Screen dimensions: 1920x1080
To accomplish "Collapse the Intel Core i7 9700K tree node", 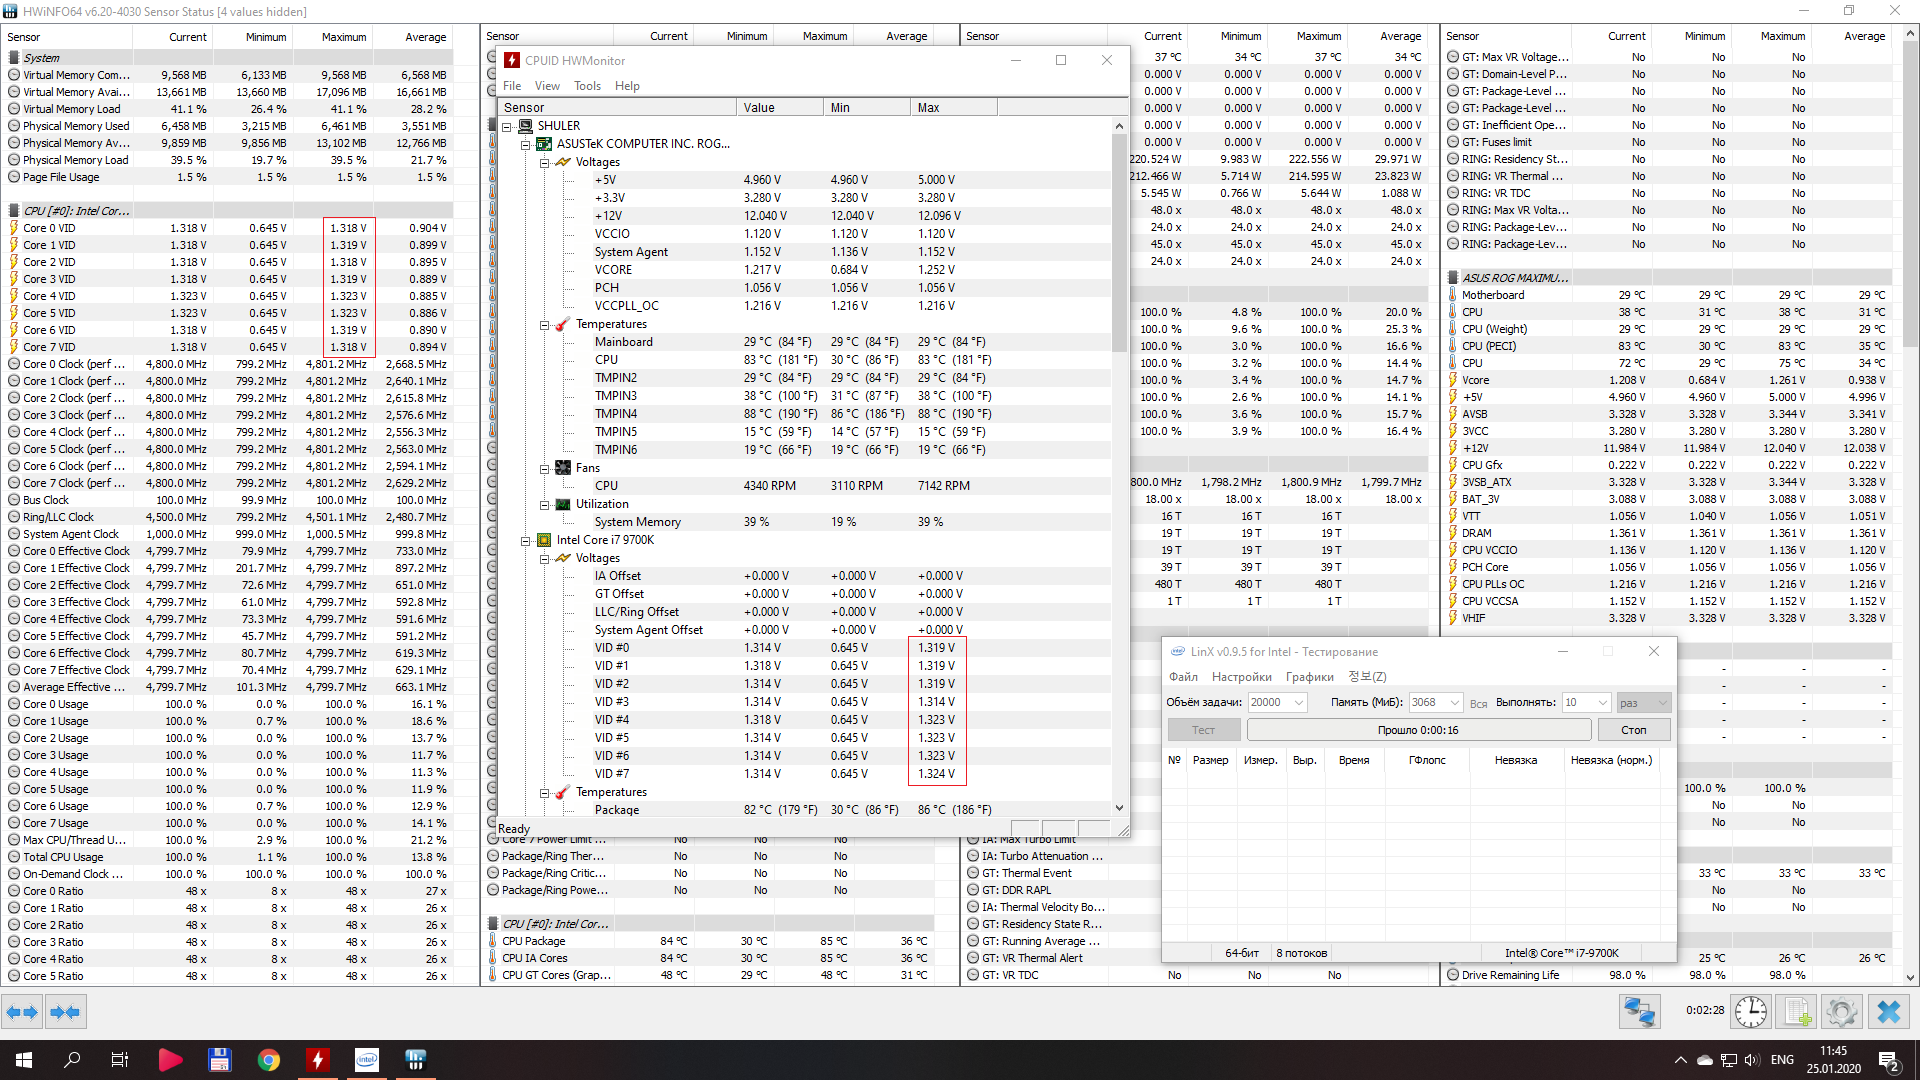I will 526,540.
